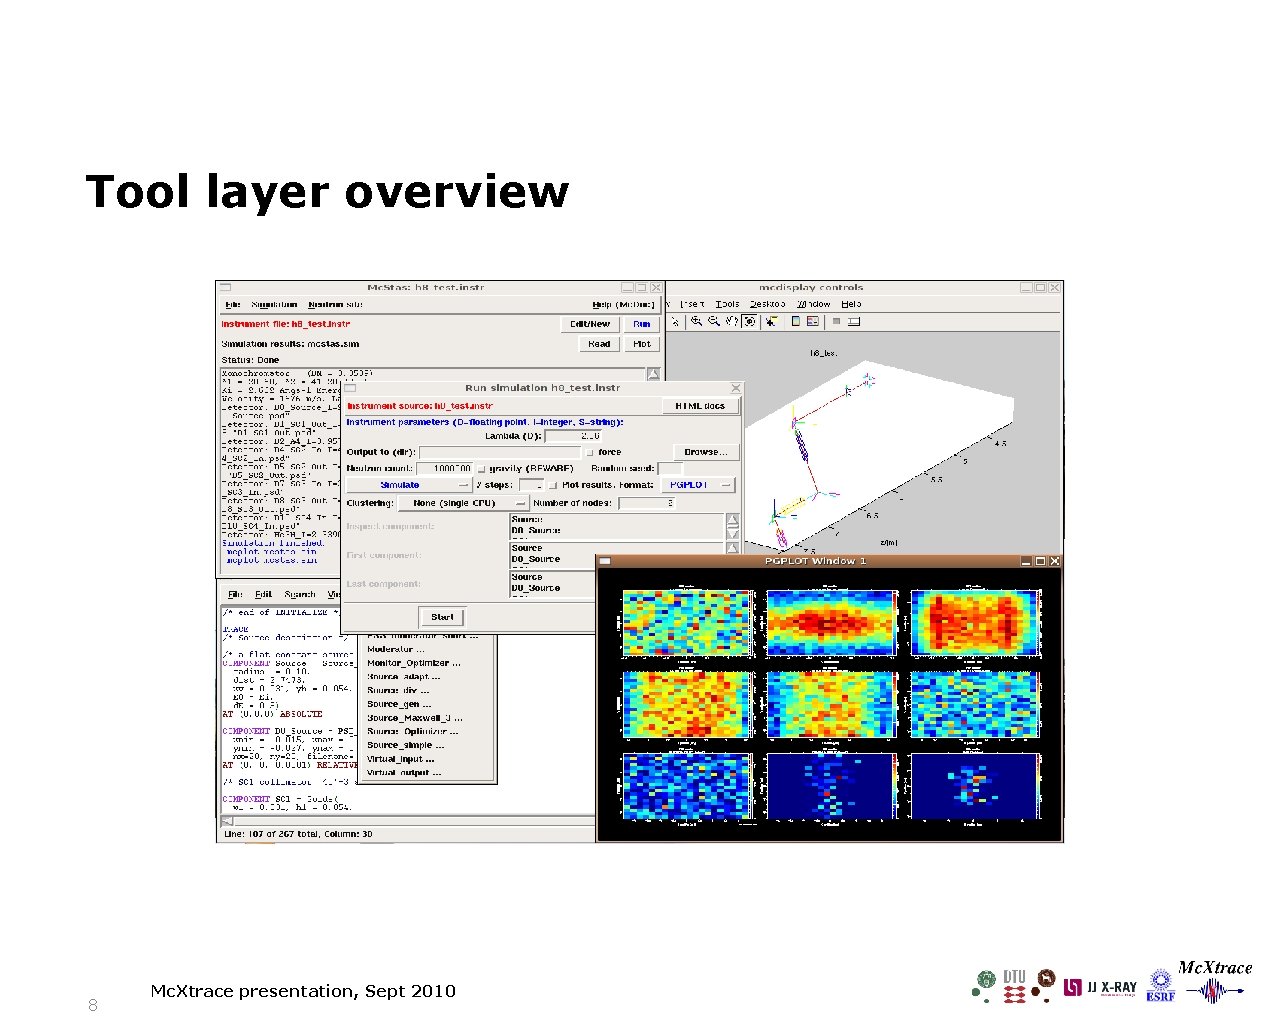Insert legend via mcdisplay toolbar icon
This screenshot has height=1024, width=1280.
(x=813, y=322)
